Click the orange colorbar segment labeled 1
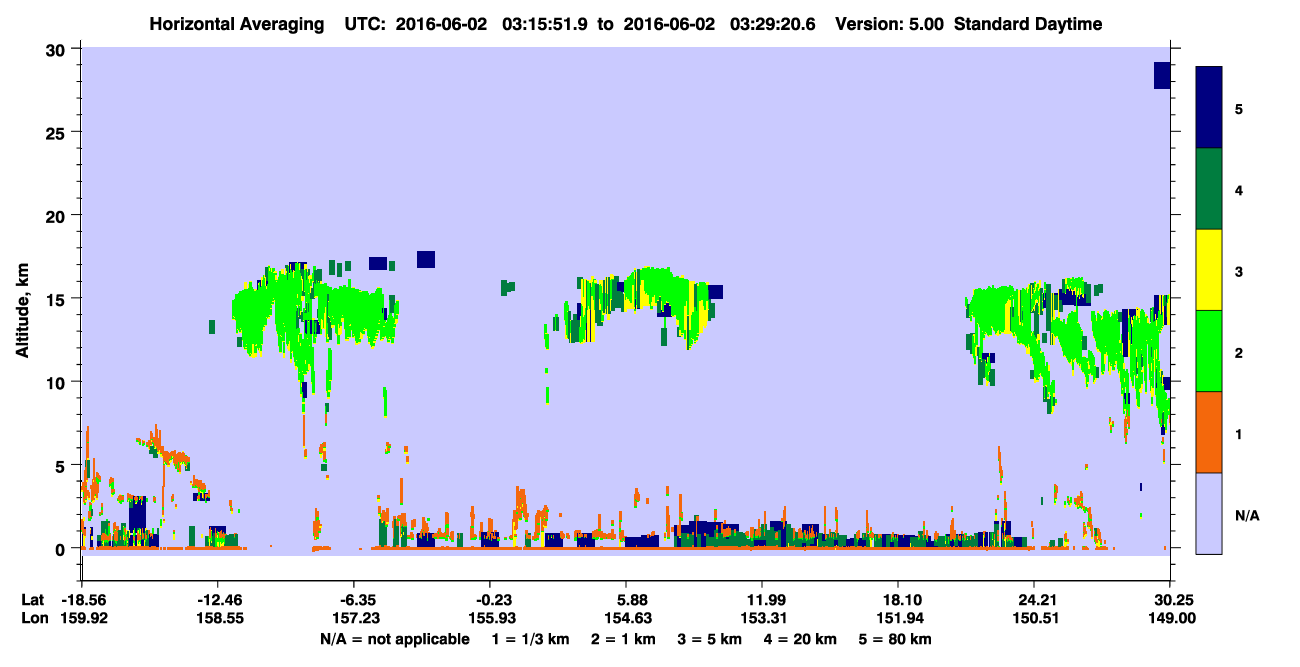The width and height of the screenshot is (1300, 667). (x=1209, y=432)
